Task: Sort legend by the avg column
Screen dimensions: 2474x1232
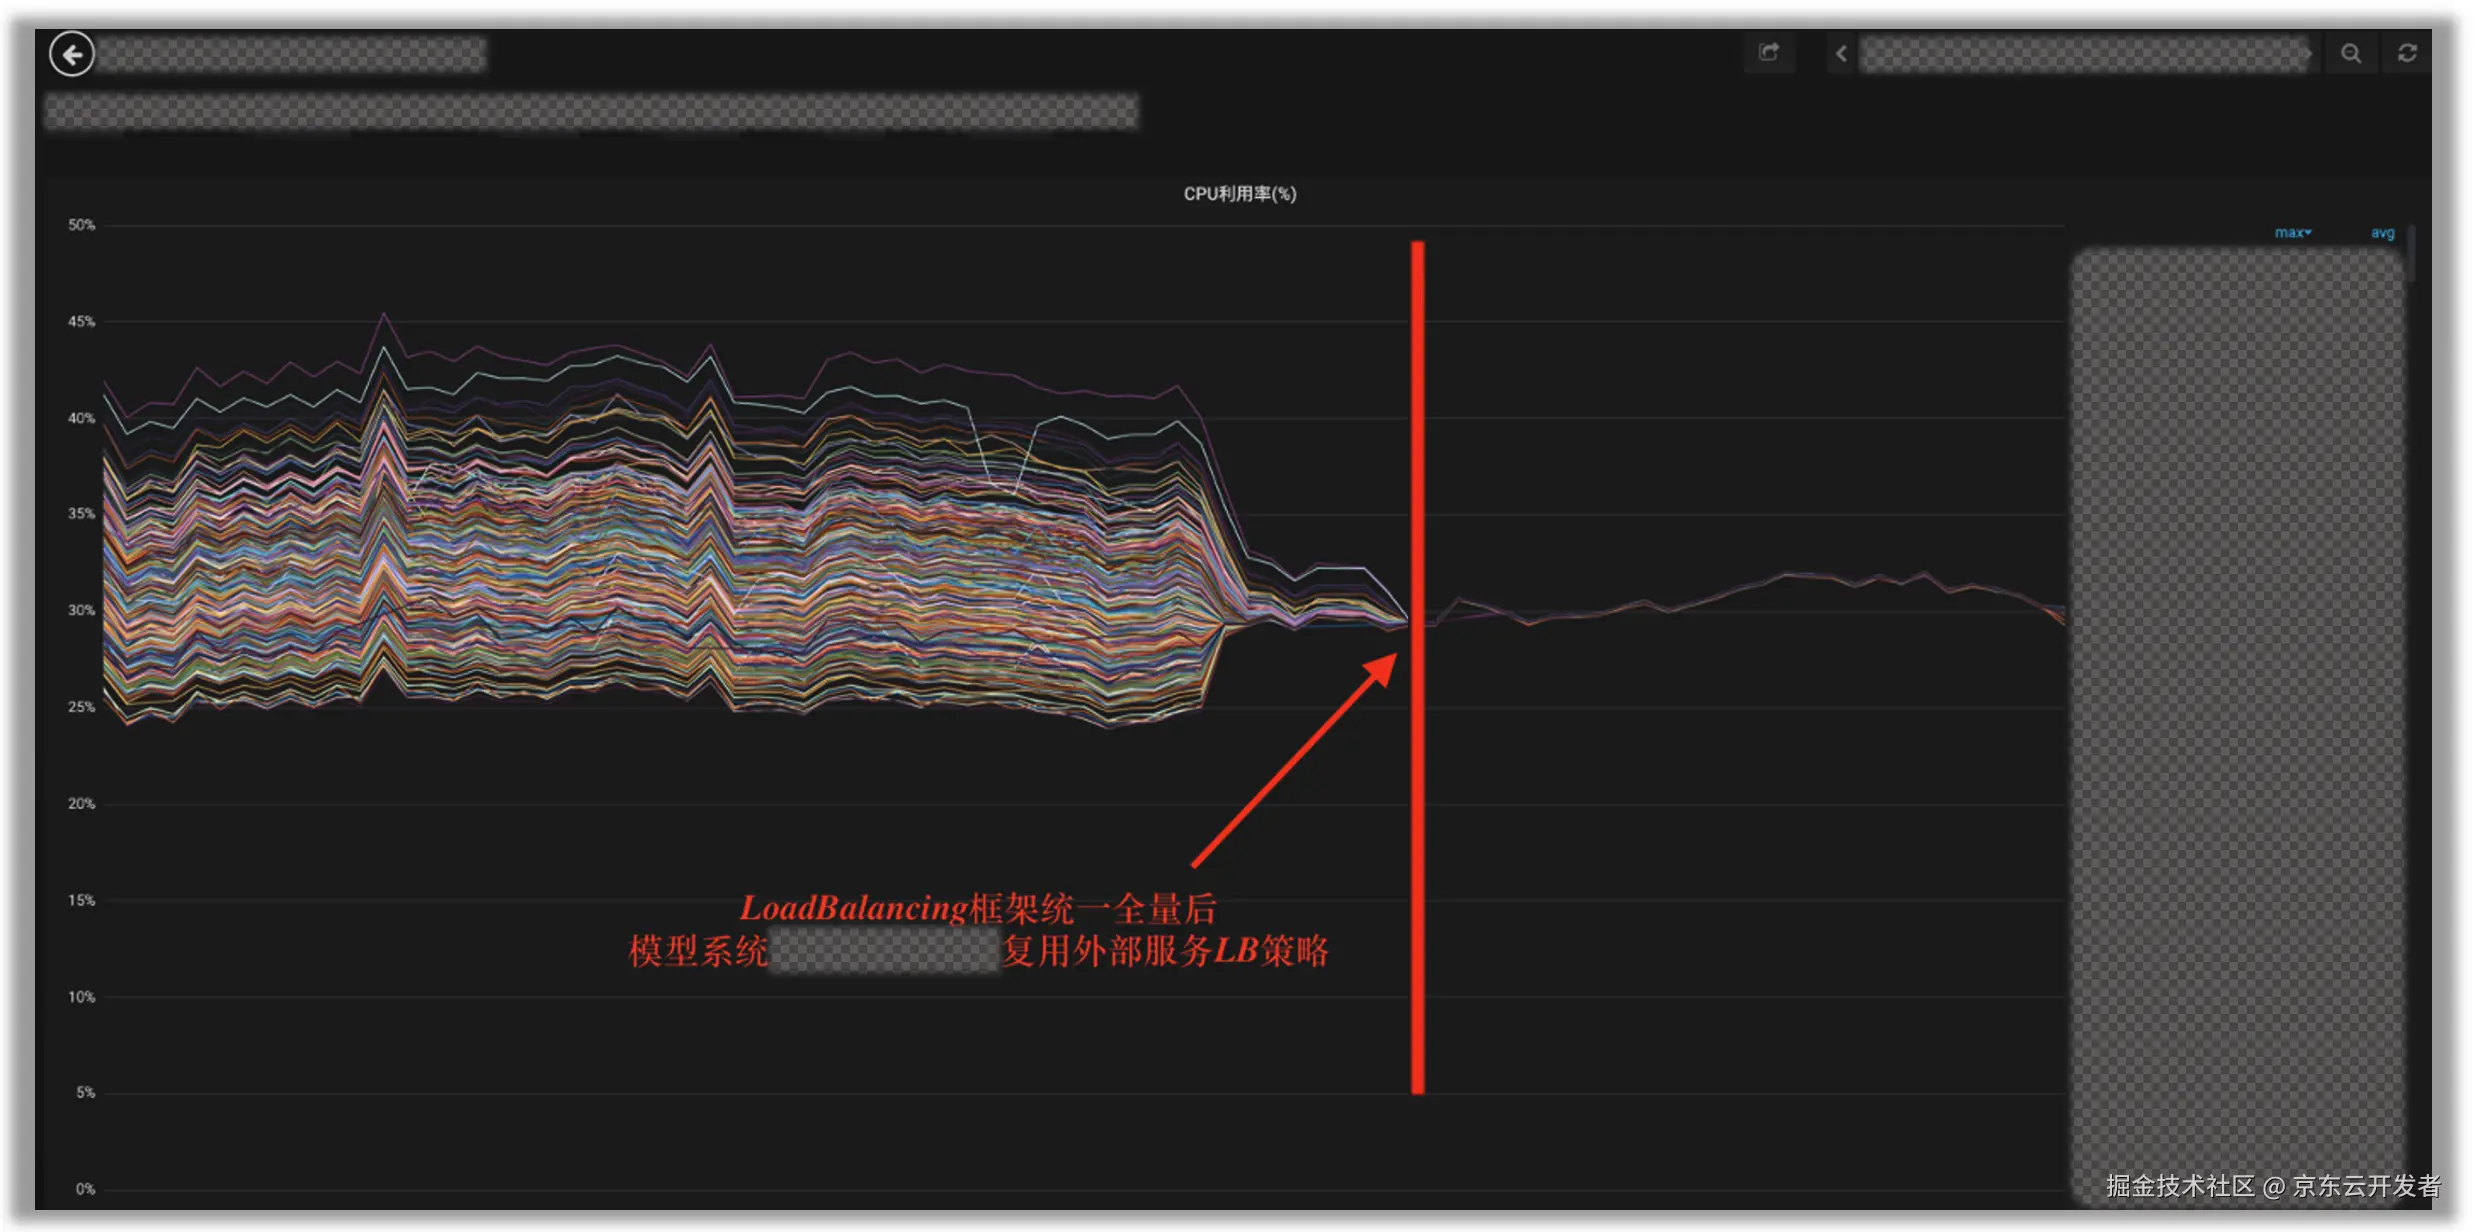Action: pyautogui.click(x=2382, y=233)
